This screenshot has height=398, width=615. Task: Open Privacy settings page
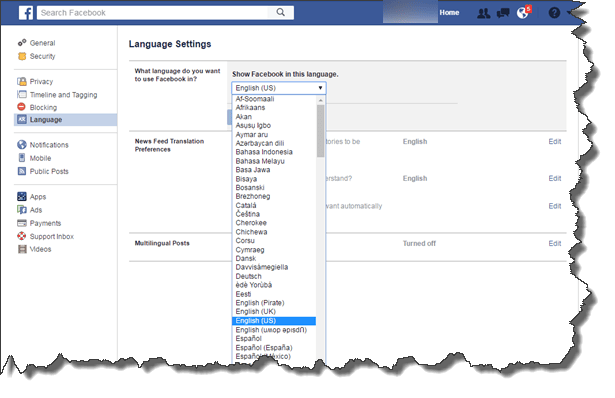click(41, 82)
